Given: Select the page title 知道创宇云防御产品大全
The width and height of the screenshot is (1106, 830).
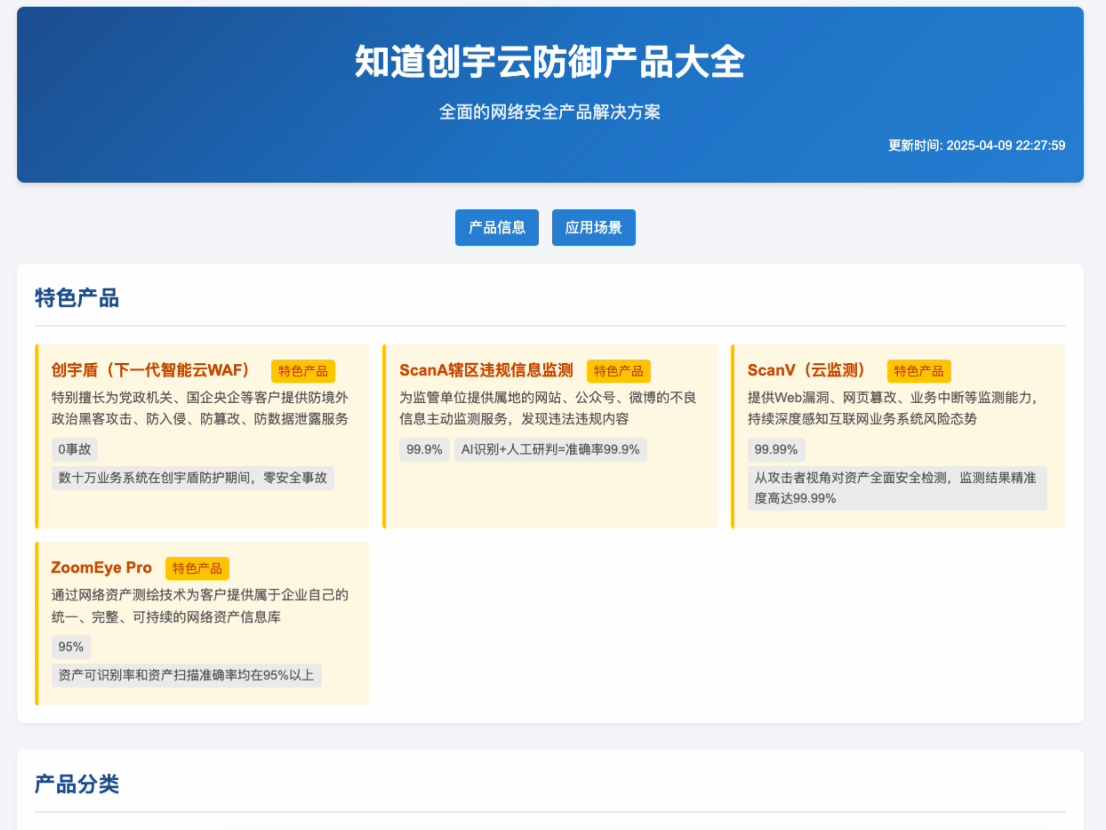Looking at the screenshot, I should (549, 61).
